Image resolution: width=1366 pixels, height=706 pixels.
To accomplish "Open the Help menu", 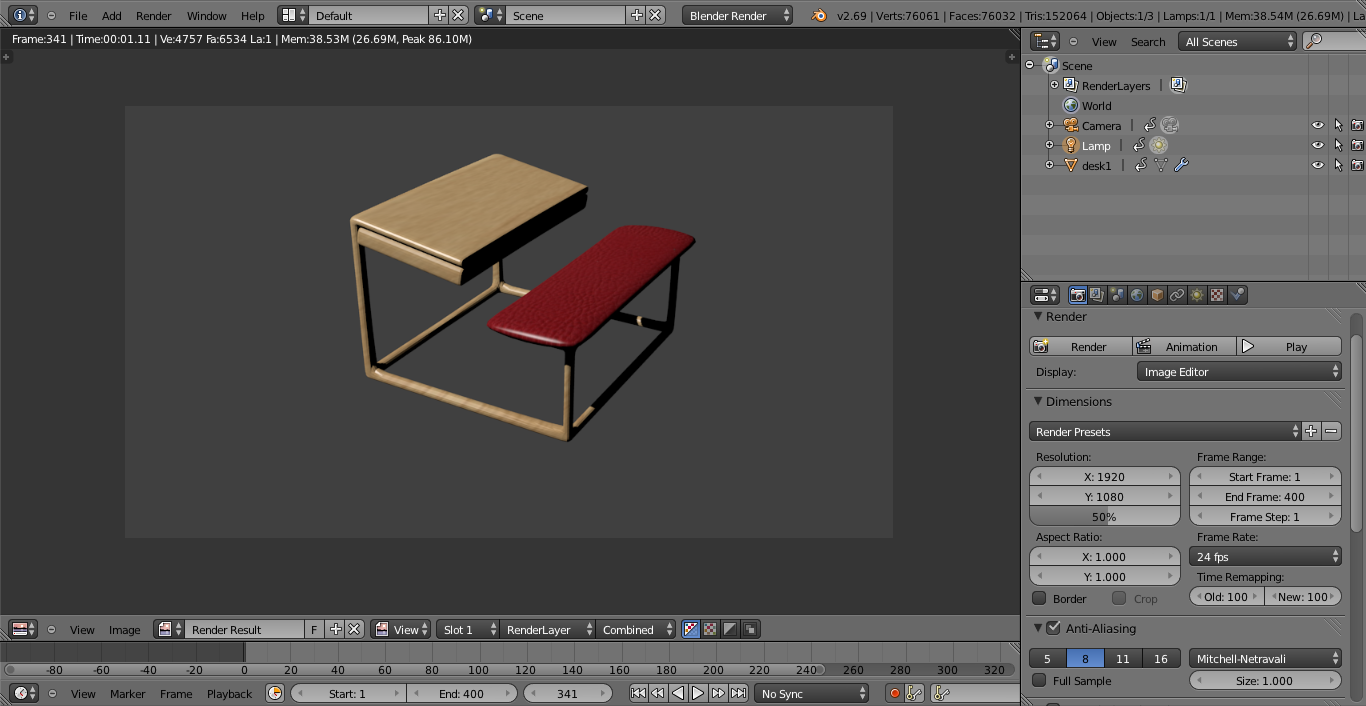I will click(253, 15).
